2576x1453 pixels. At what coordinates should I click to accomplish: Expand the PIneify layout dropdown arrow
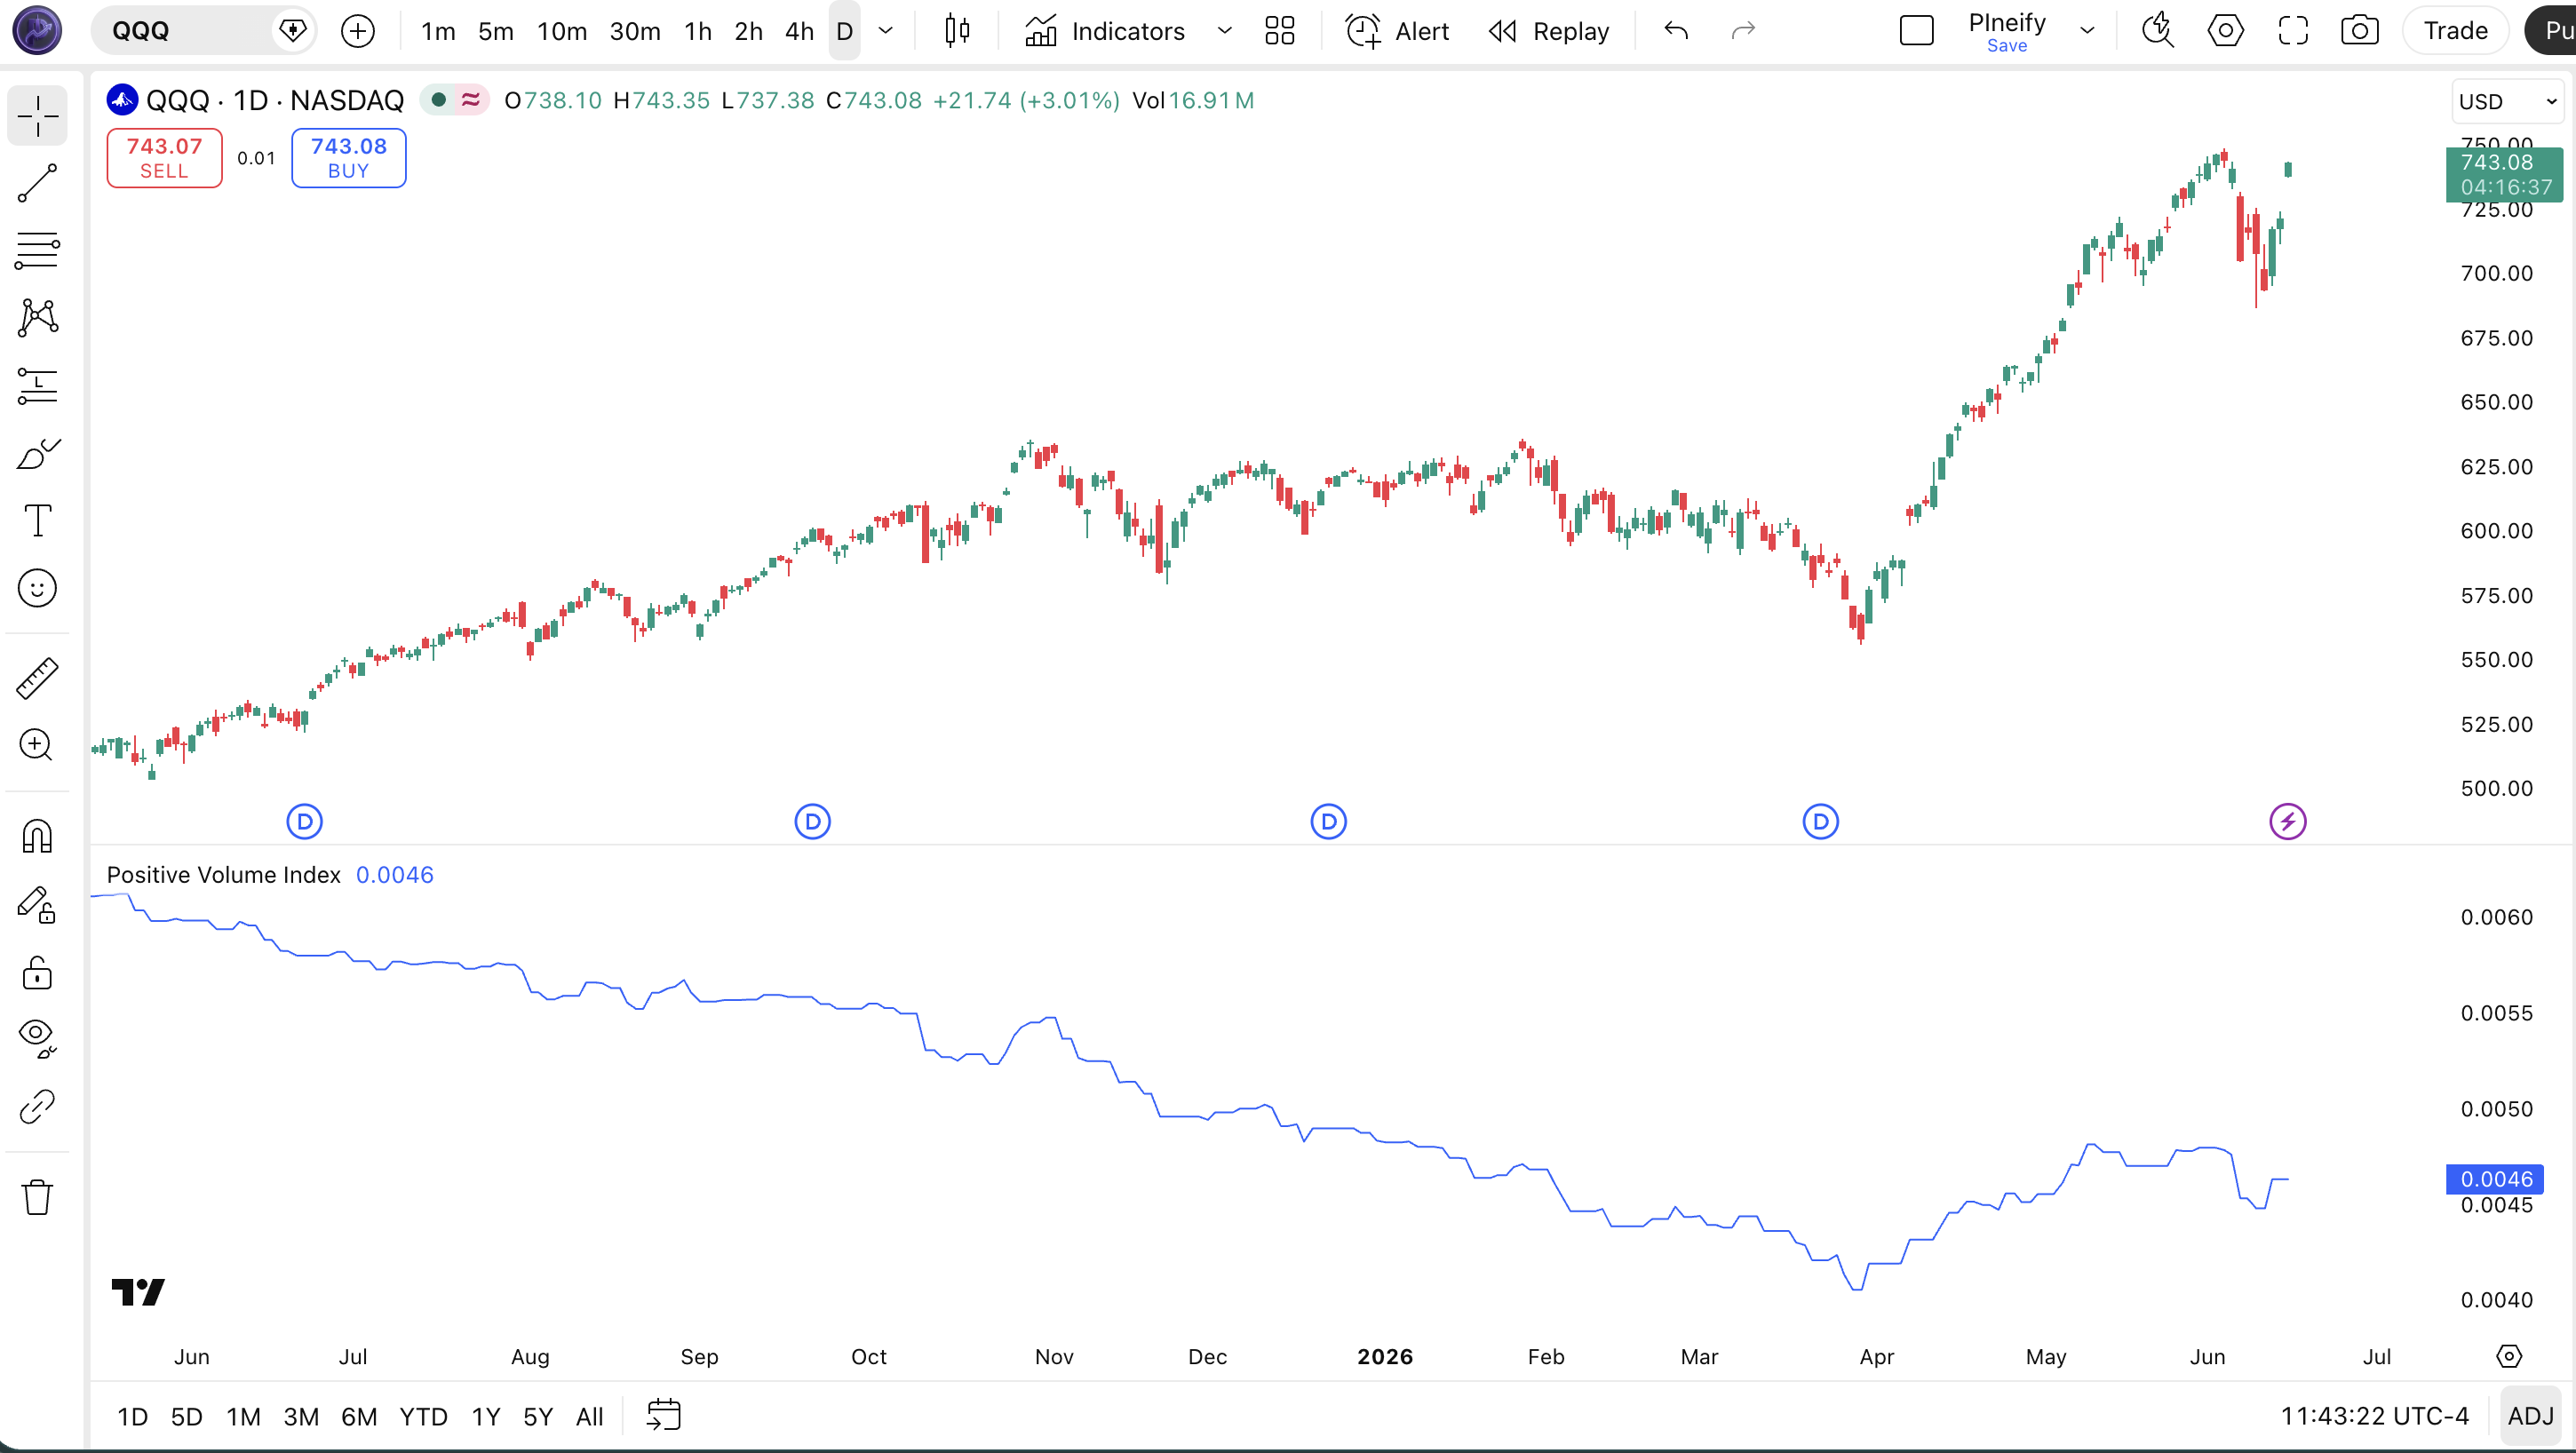[2087, 31]
